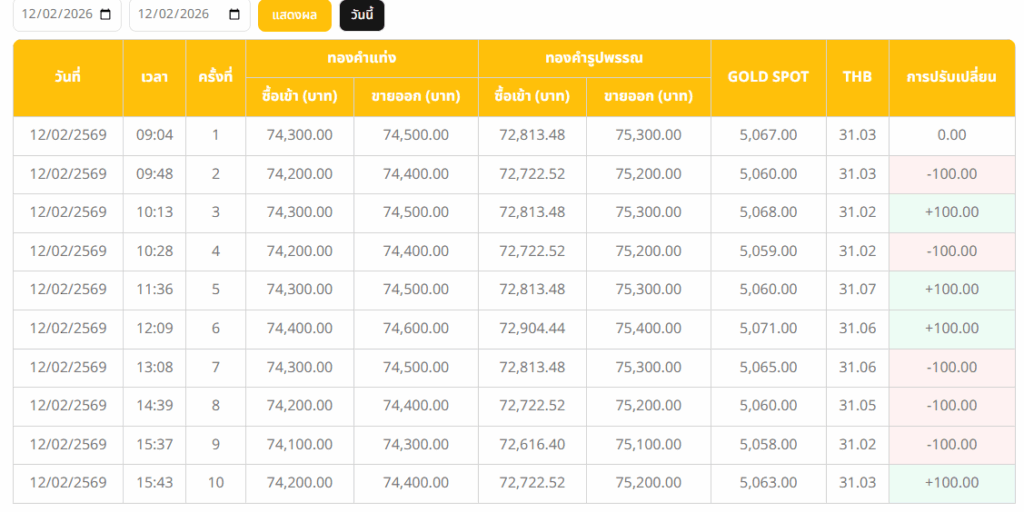
Task: Select the ทองคำแท่ง header
Action: tap(362, 58)
